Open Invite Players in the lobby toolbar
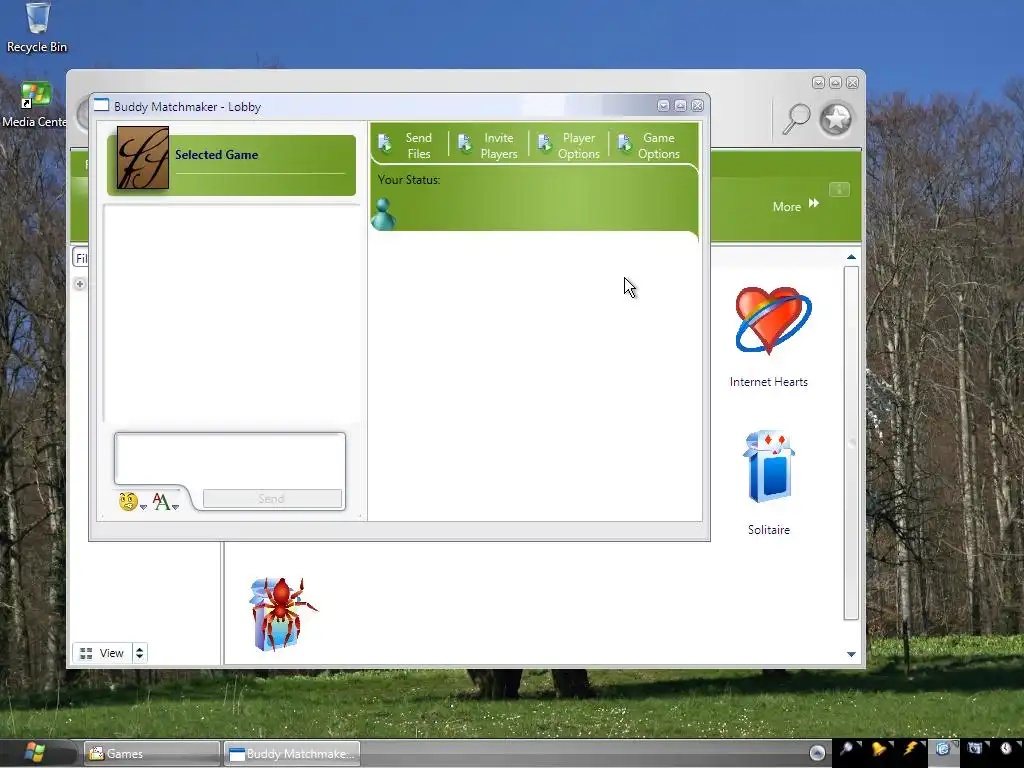This screenshot has width=1024, height=768. pos(487,146)
